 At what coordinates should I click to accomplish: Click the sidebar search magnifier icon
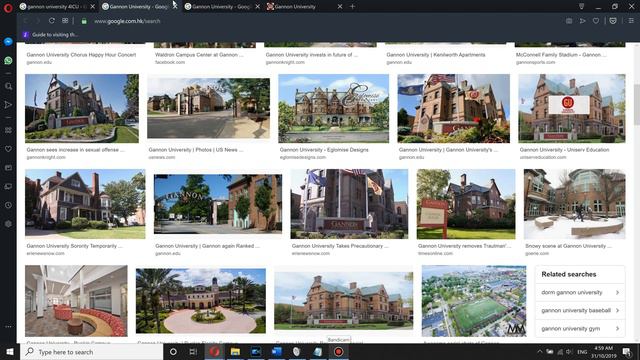coord(8,86)
